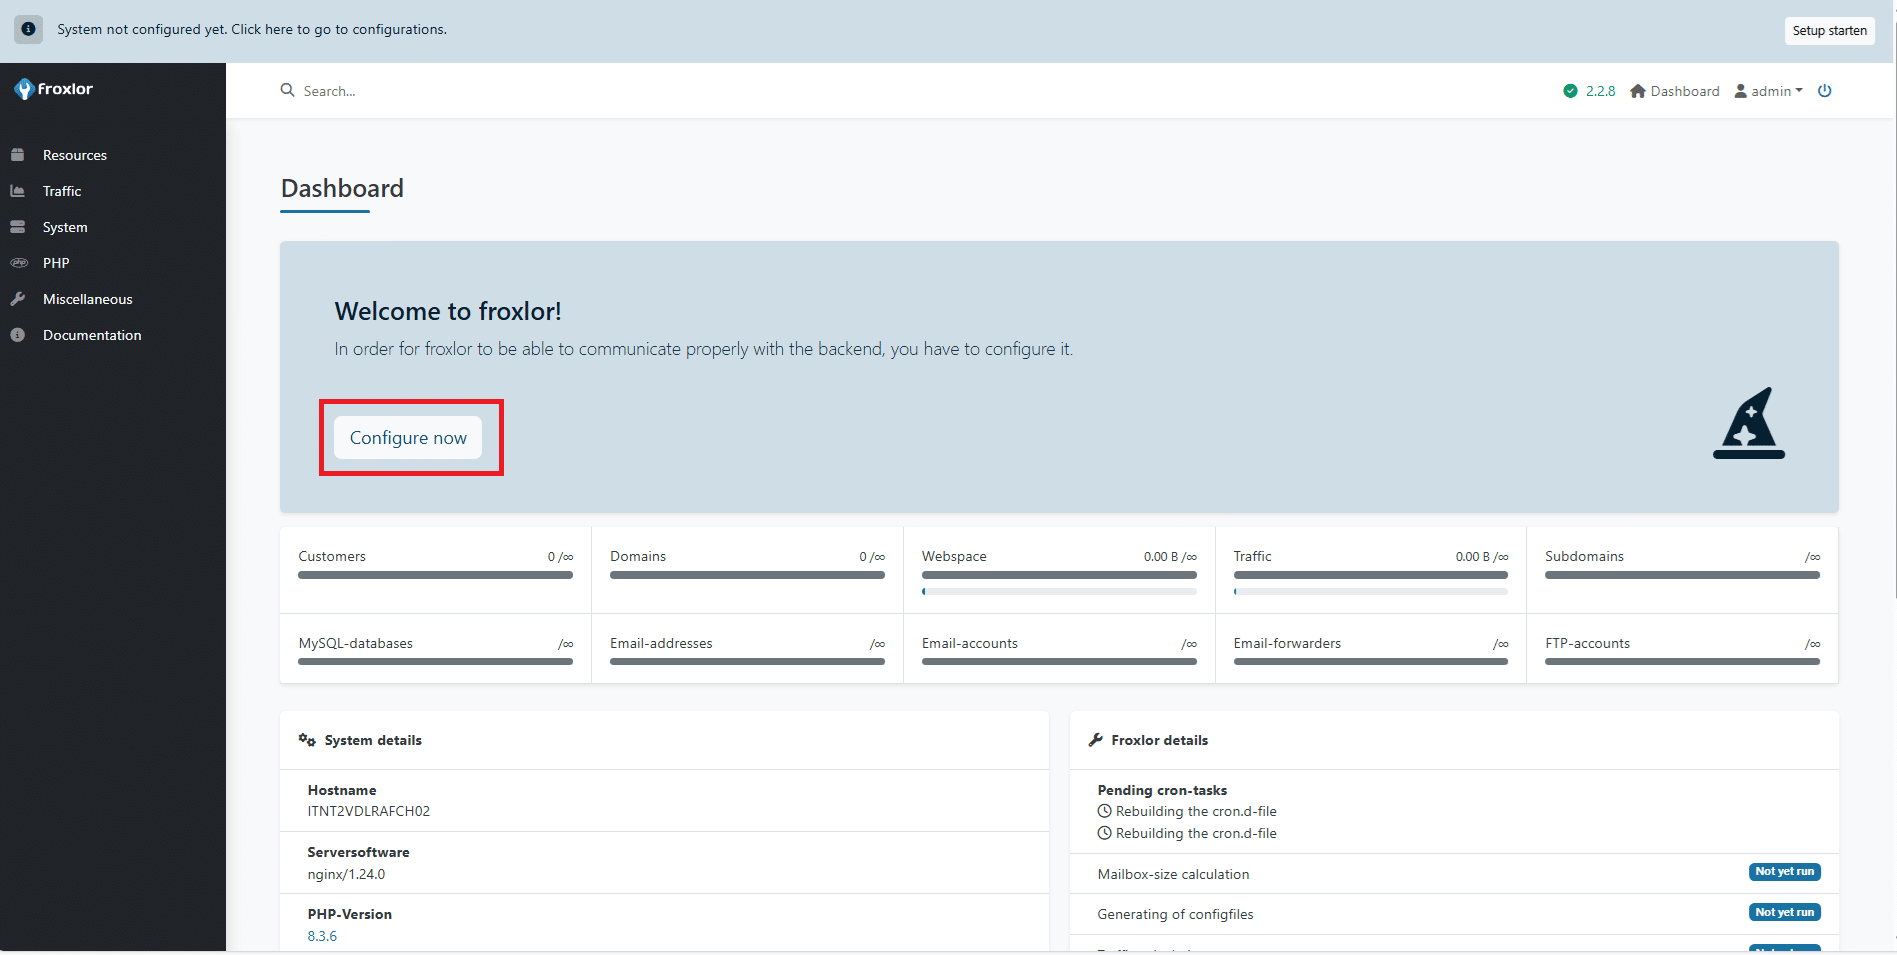Click the Dashboard home icon

pos(1638,91)
